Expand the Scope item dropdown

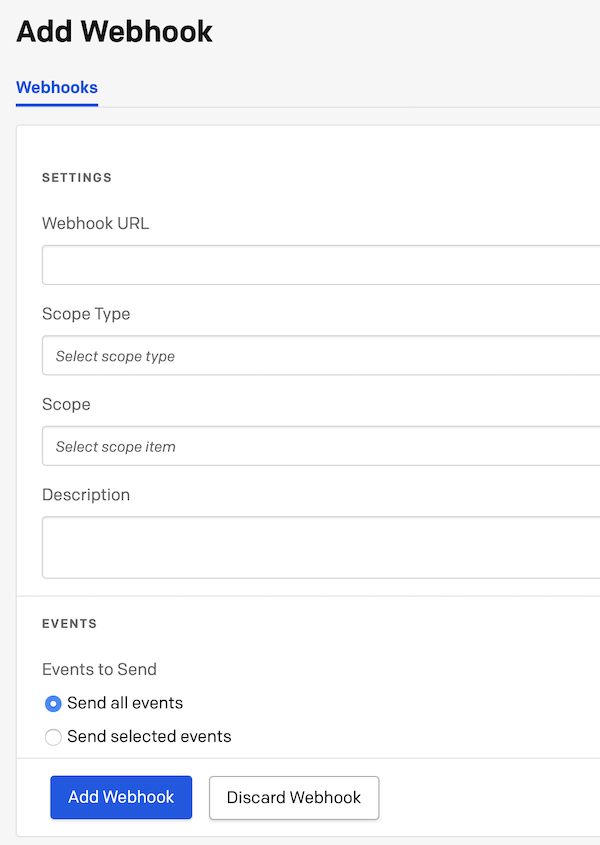click(320, 446)
